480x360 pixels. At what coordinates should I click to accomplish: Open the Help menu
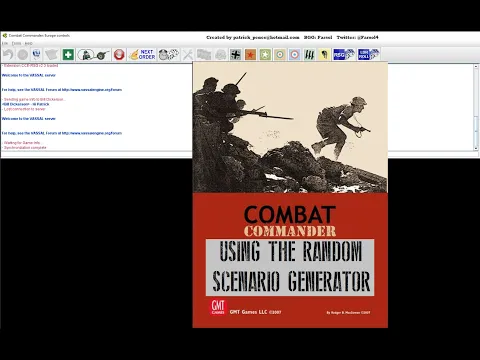coord(29,43)
